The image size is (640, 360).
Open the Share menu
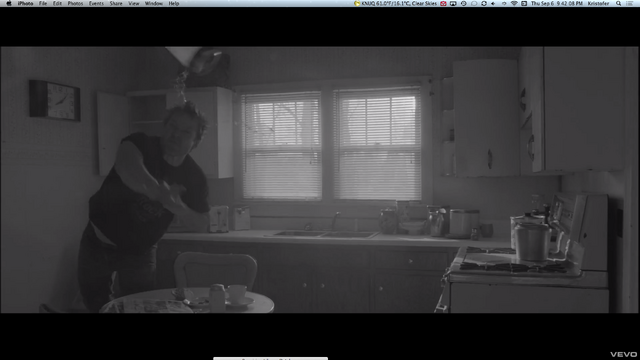coord(116,3)
